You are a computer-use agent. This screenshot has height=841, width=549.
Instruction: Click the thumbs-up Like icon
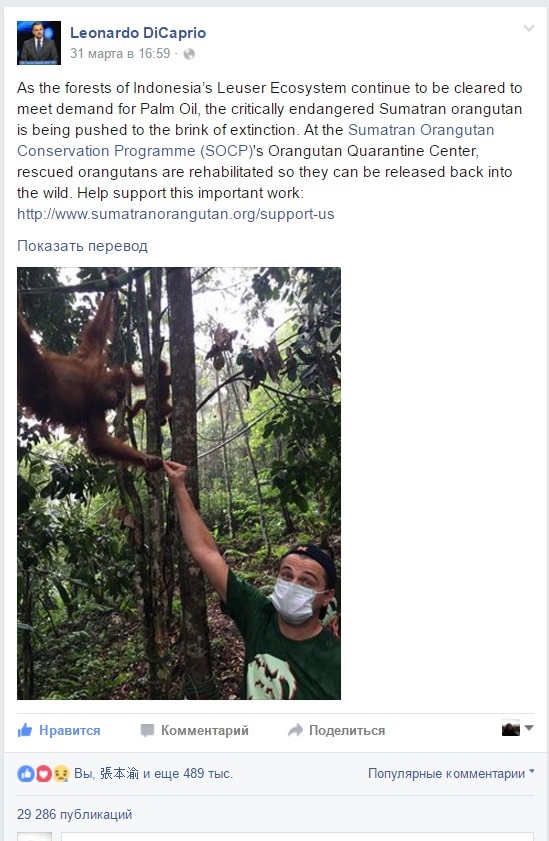coord(25,730)
